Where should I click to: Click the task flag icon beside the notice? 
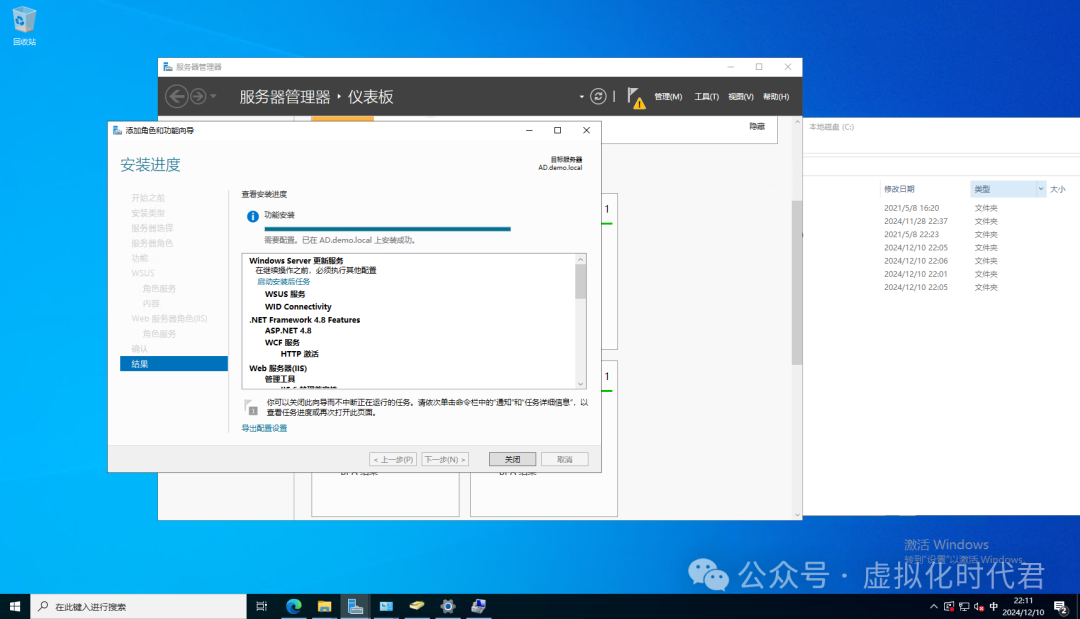[251, 407]
